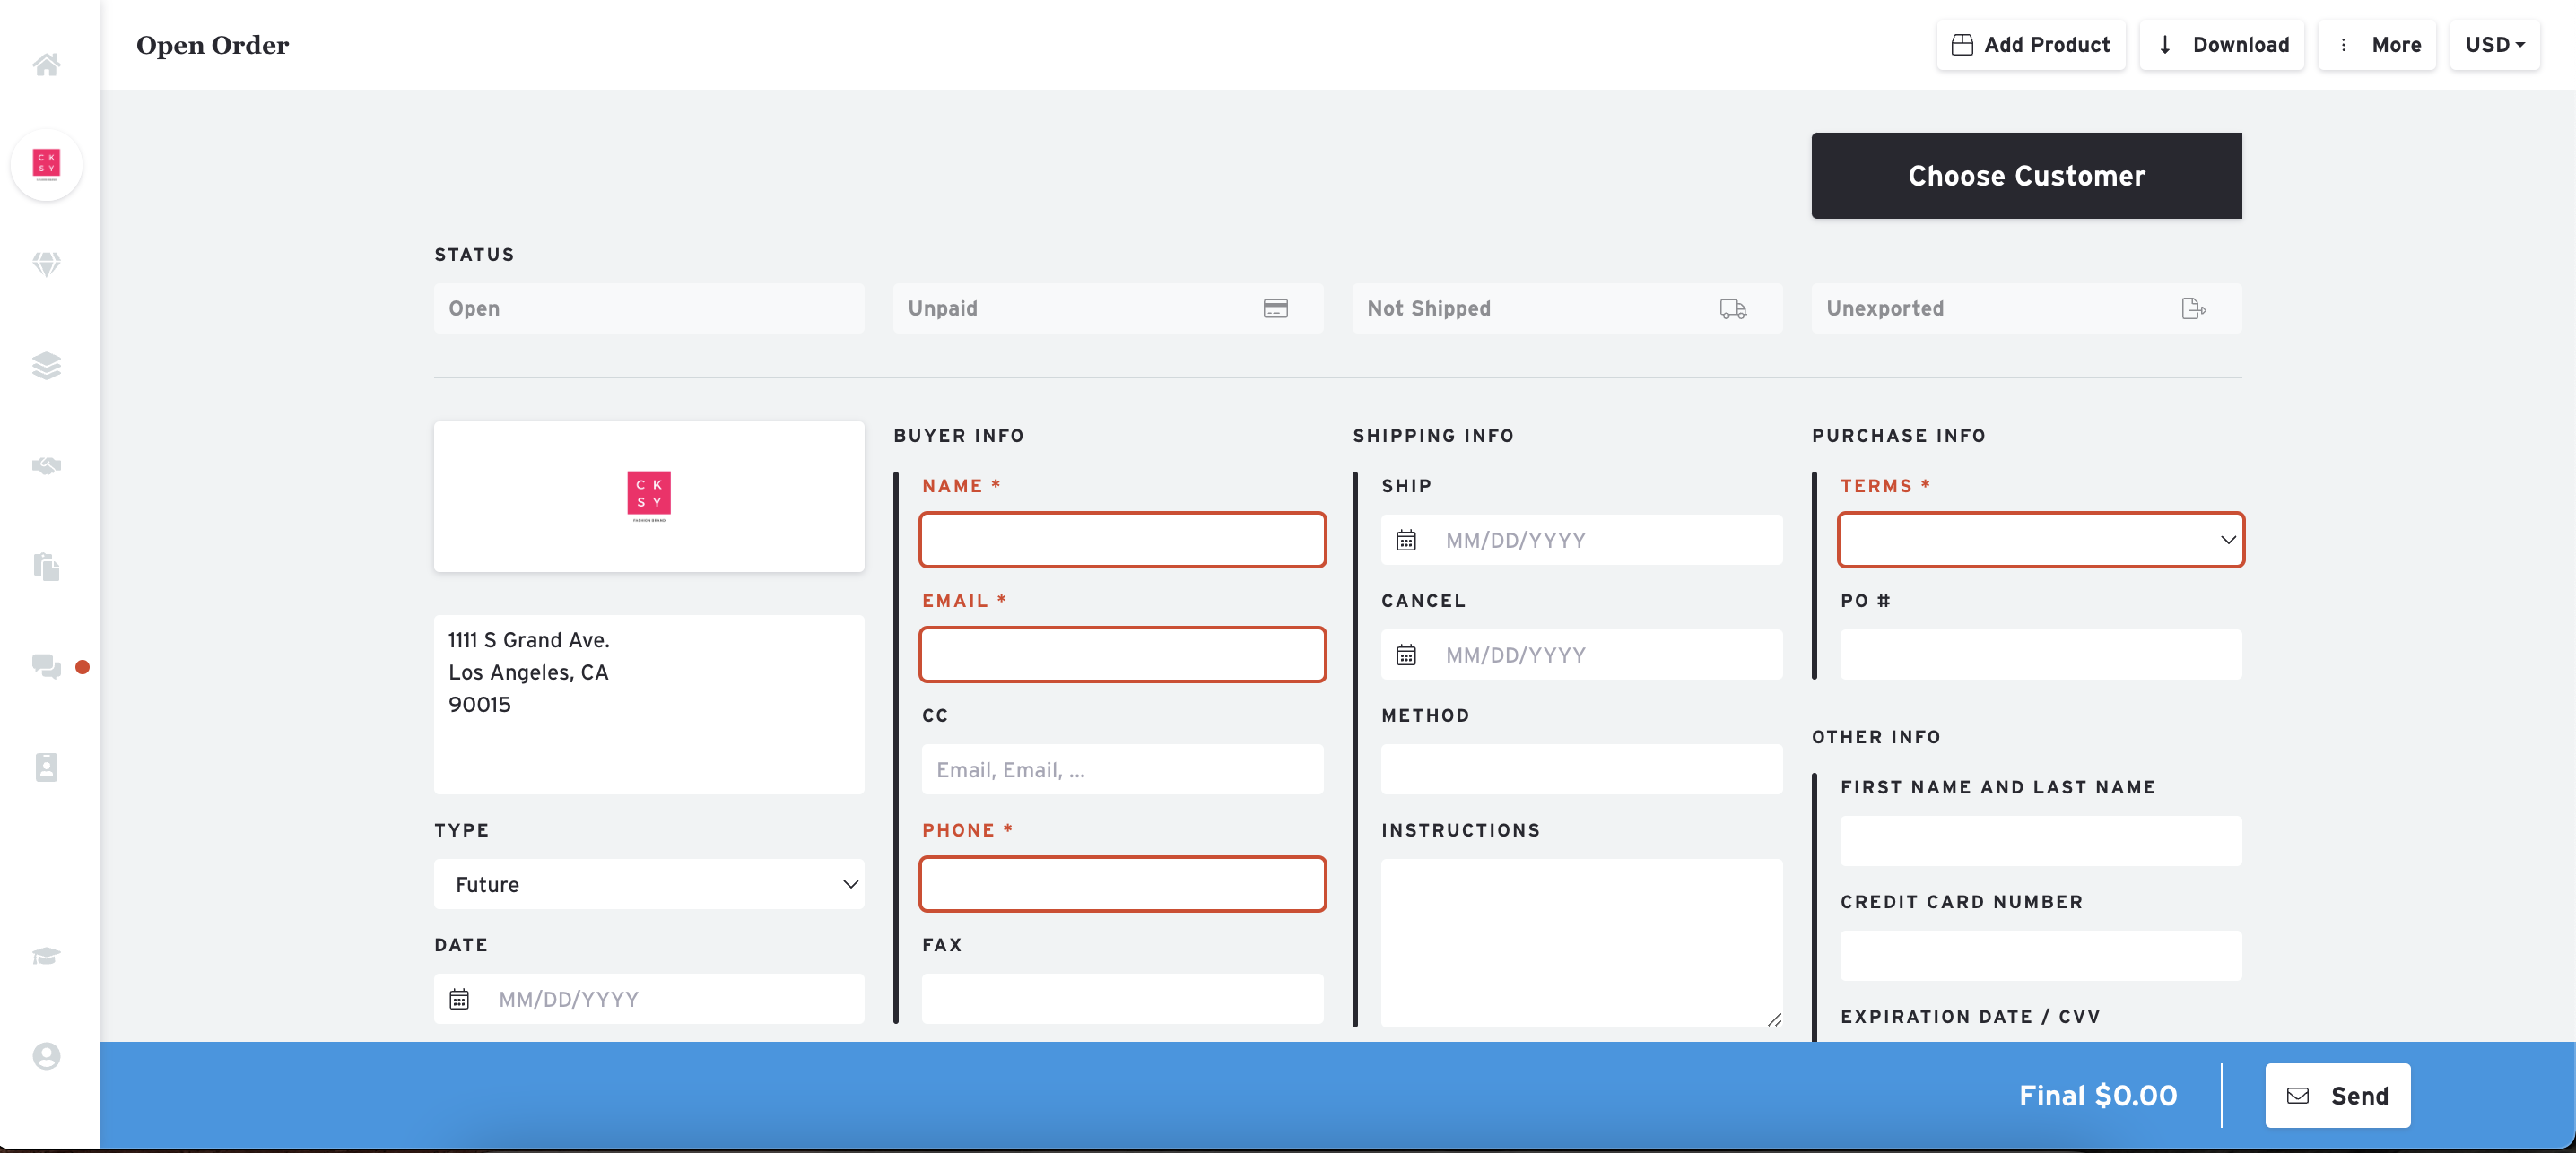This screenshot has width=2576, height=1153.
Task: Click the calendar icon in Date field
Action: [x=459, y=999]
